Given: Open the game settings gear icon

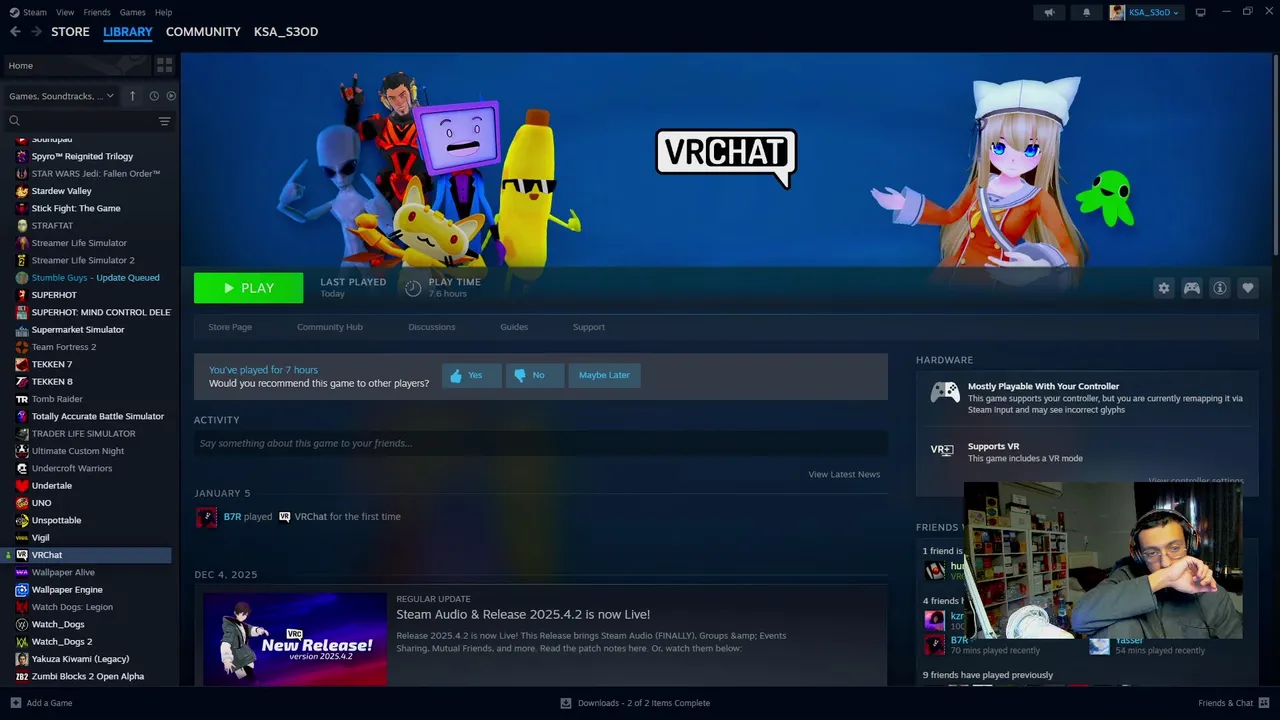Looking at the screenshot, I should point(1163,288).
